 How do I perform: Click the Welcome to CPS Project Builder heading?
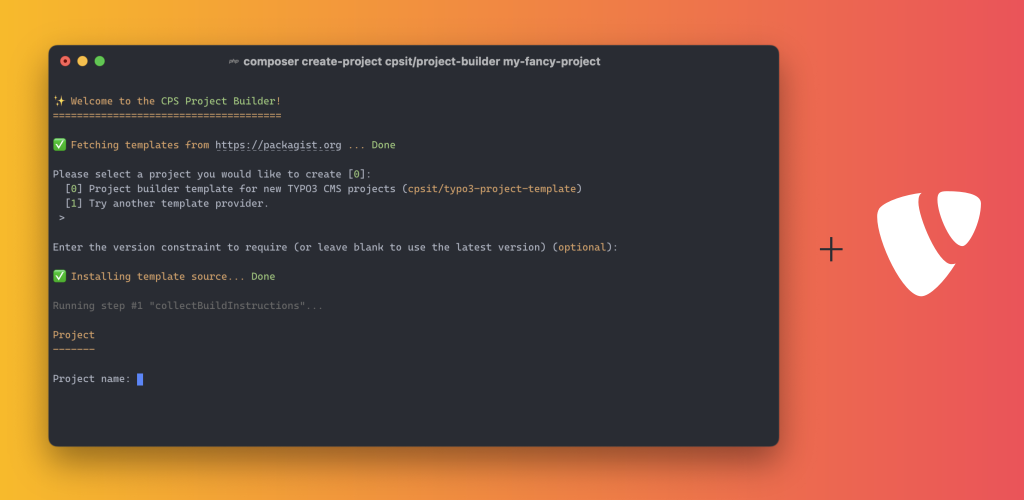tap(176, 101)
